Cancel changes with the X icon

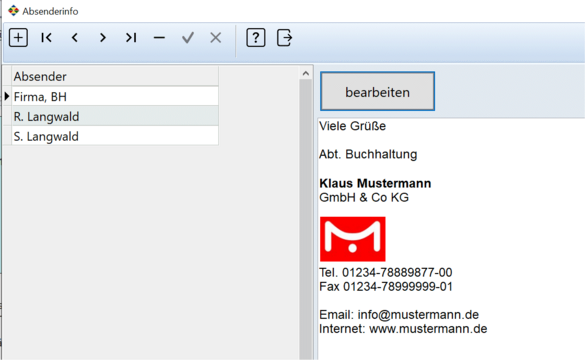pos(216,38)
